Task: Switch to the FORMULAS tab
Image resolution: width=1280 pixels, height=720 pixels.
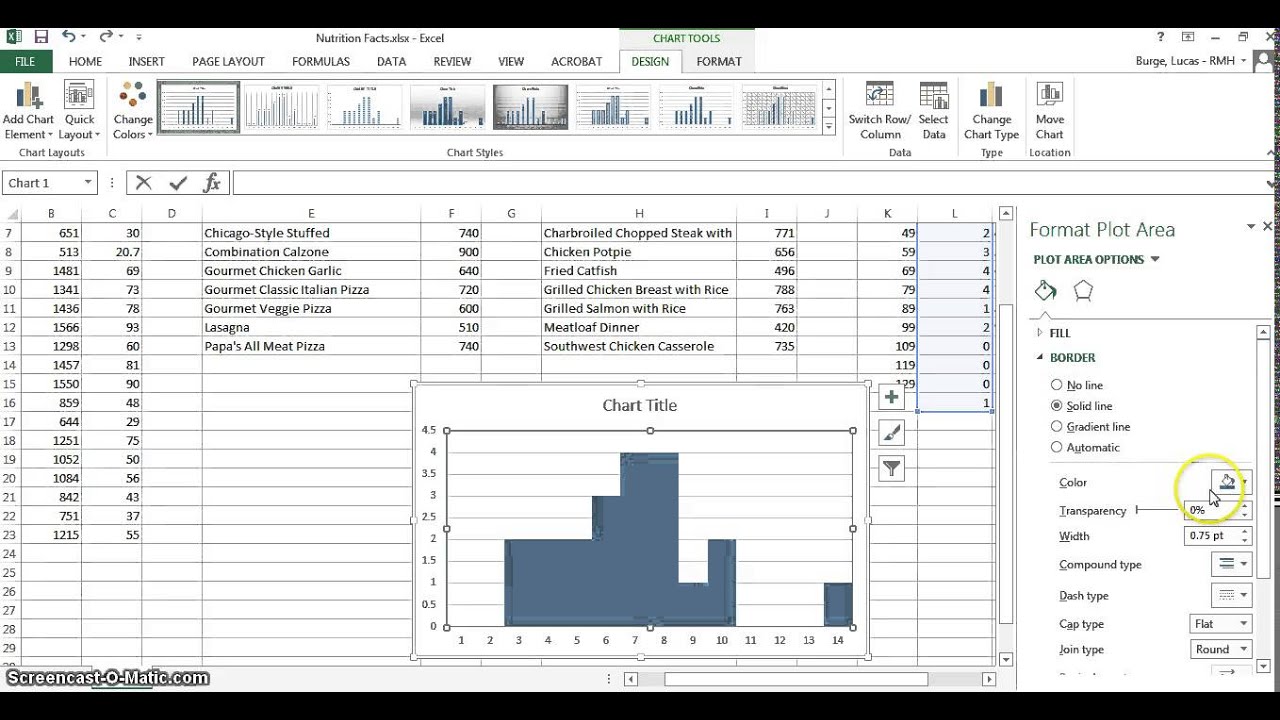Action: coord(321,62)
